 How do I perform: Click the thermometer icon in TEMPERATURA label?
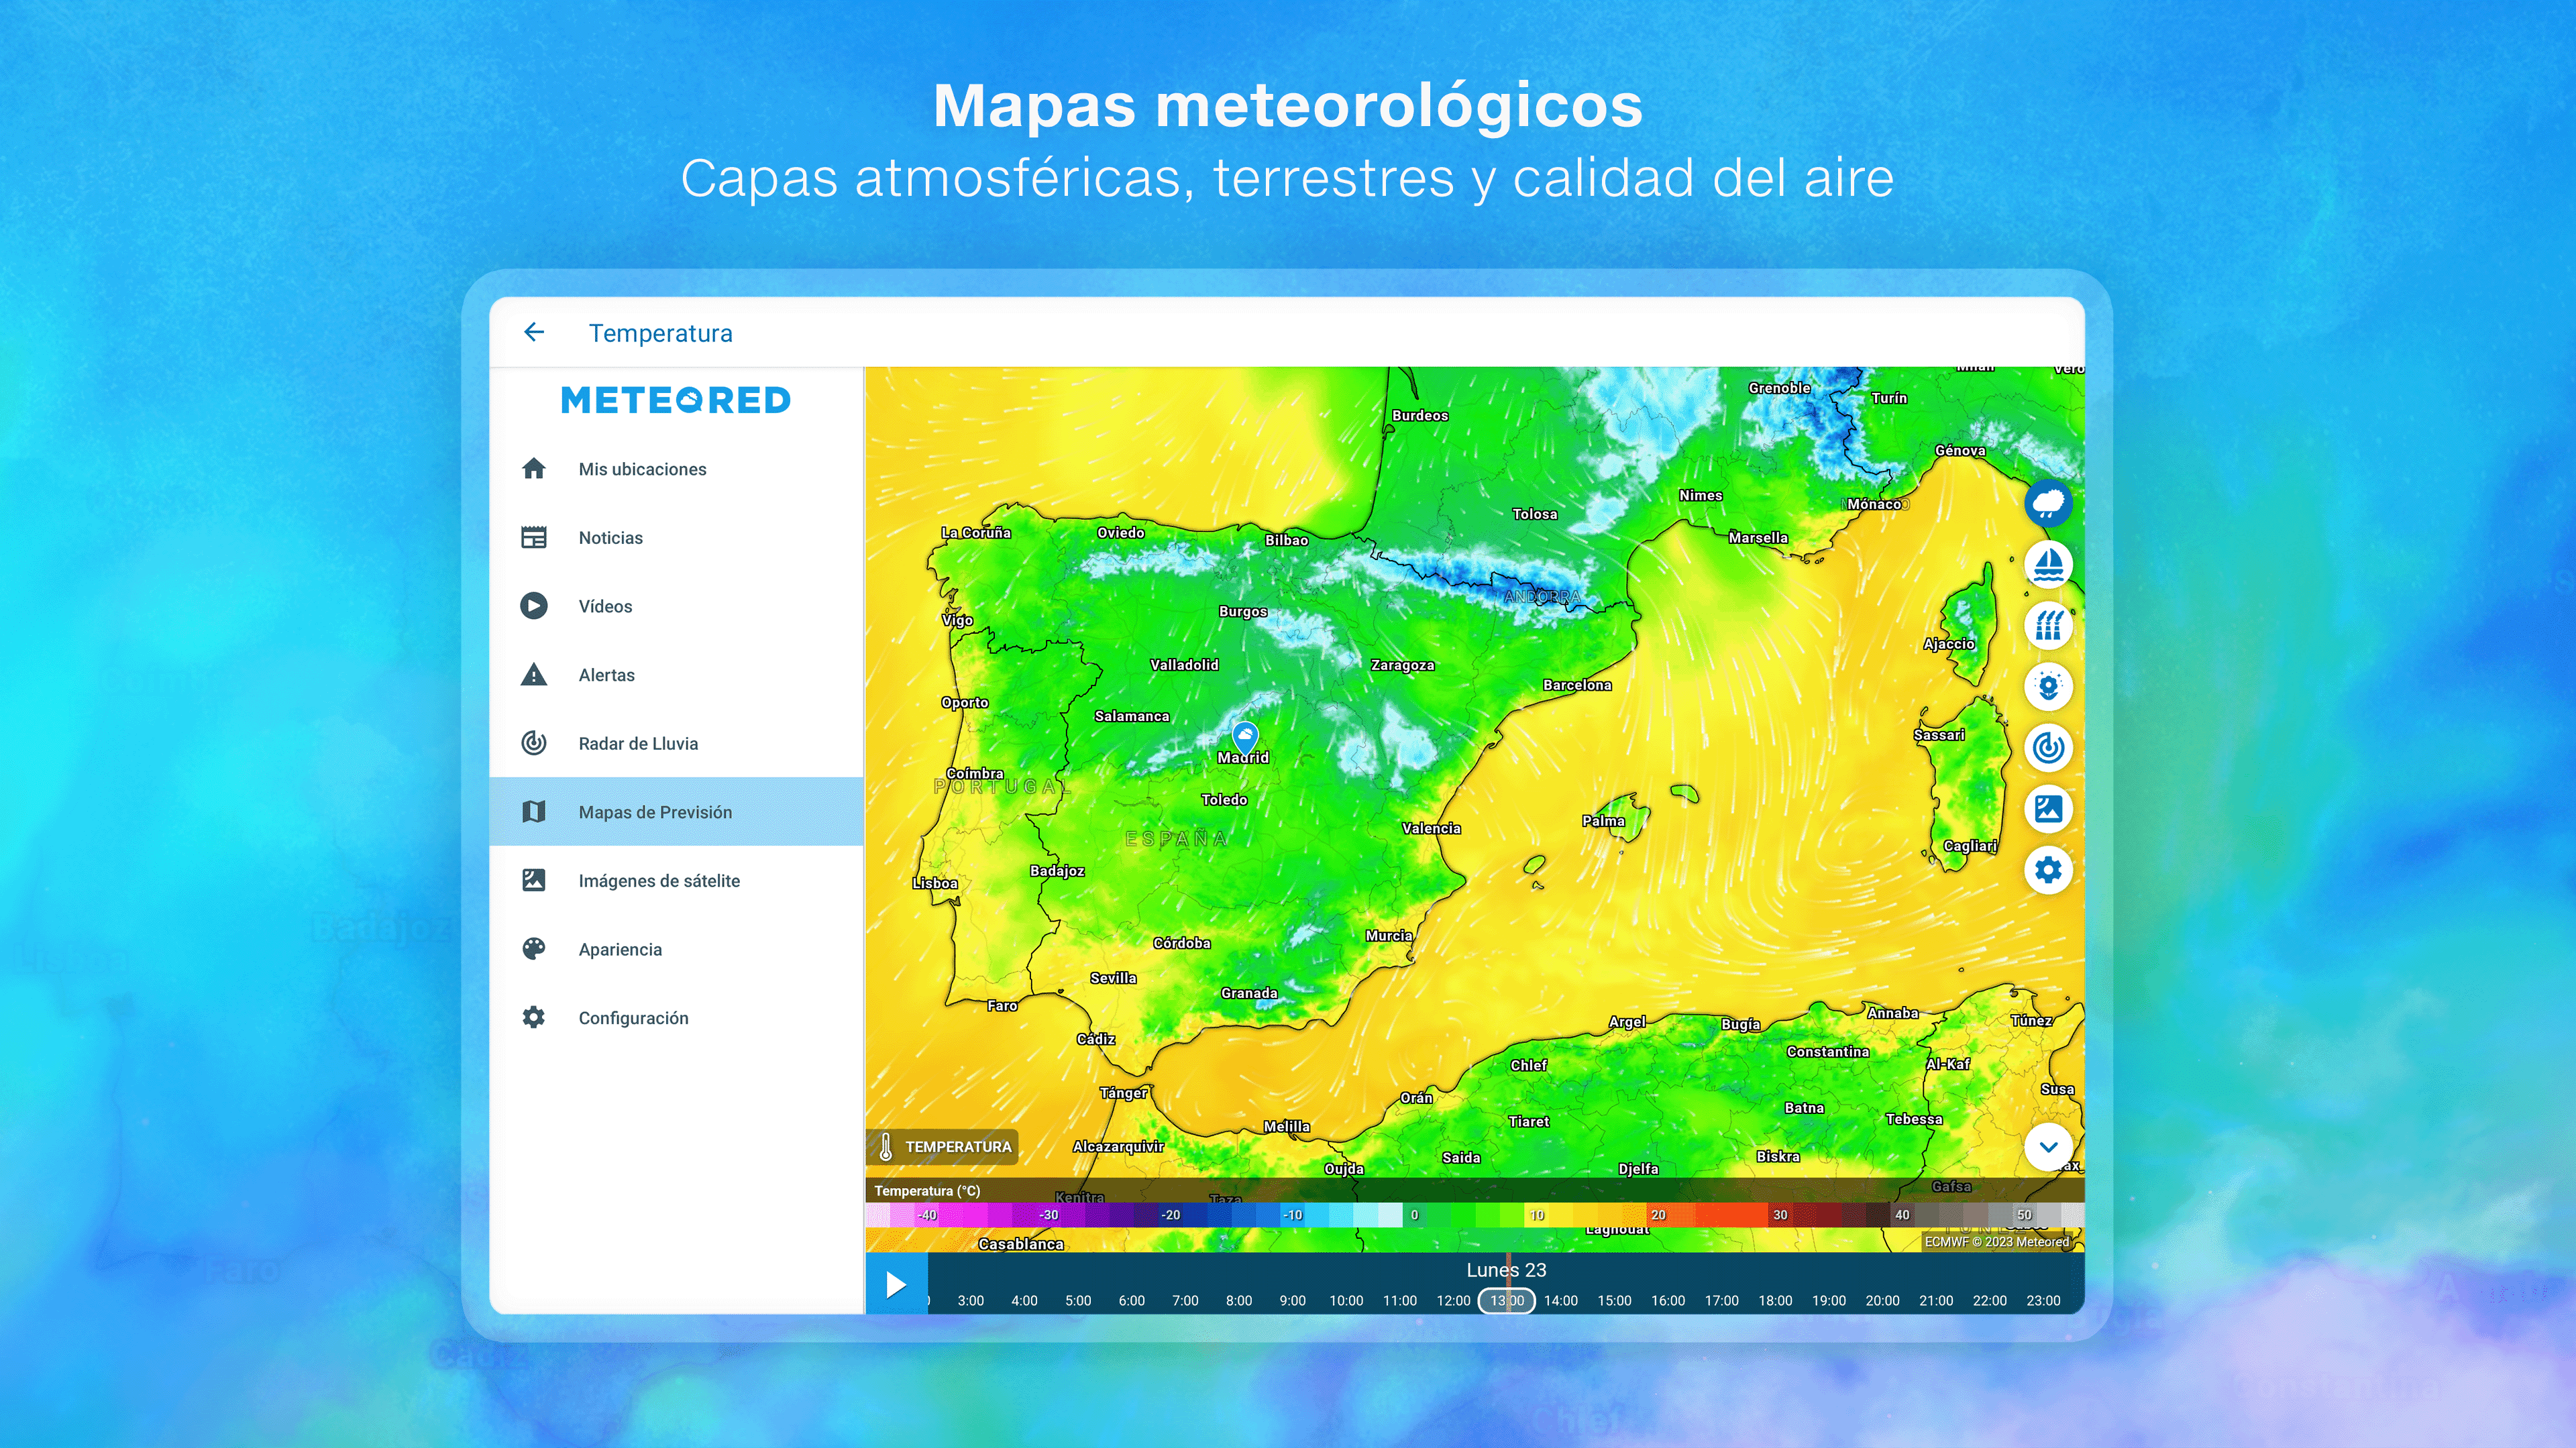pos(886,1146)
